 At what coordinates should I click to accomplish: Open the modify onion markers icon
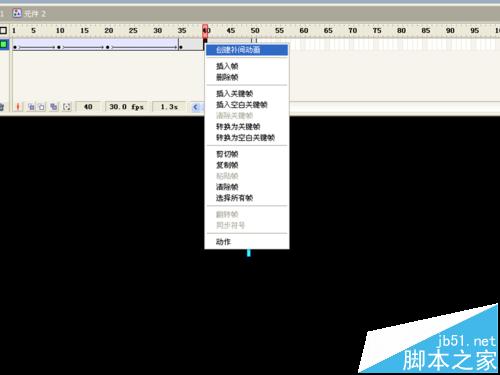click(67, 107)
